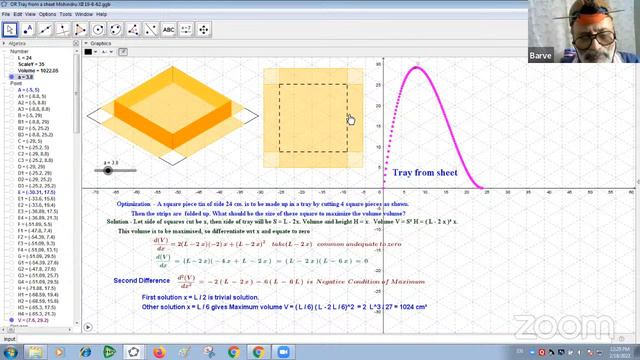Click the Barve webcam thumbnail

point(584,31)
